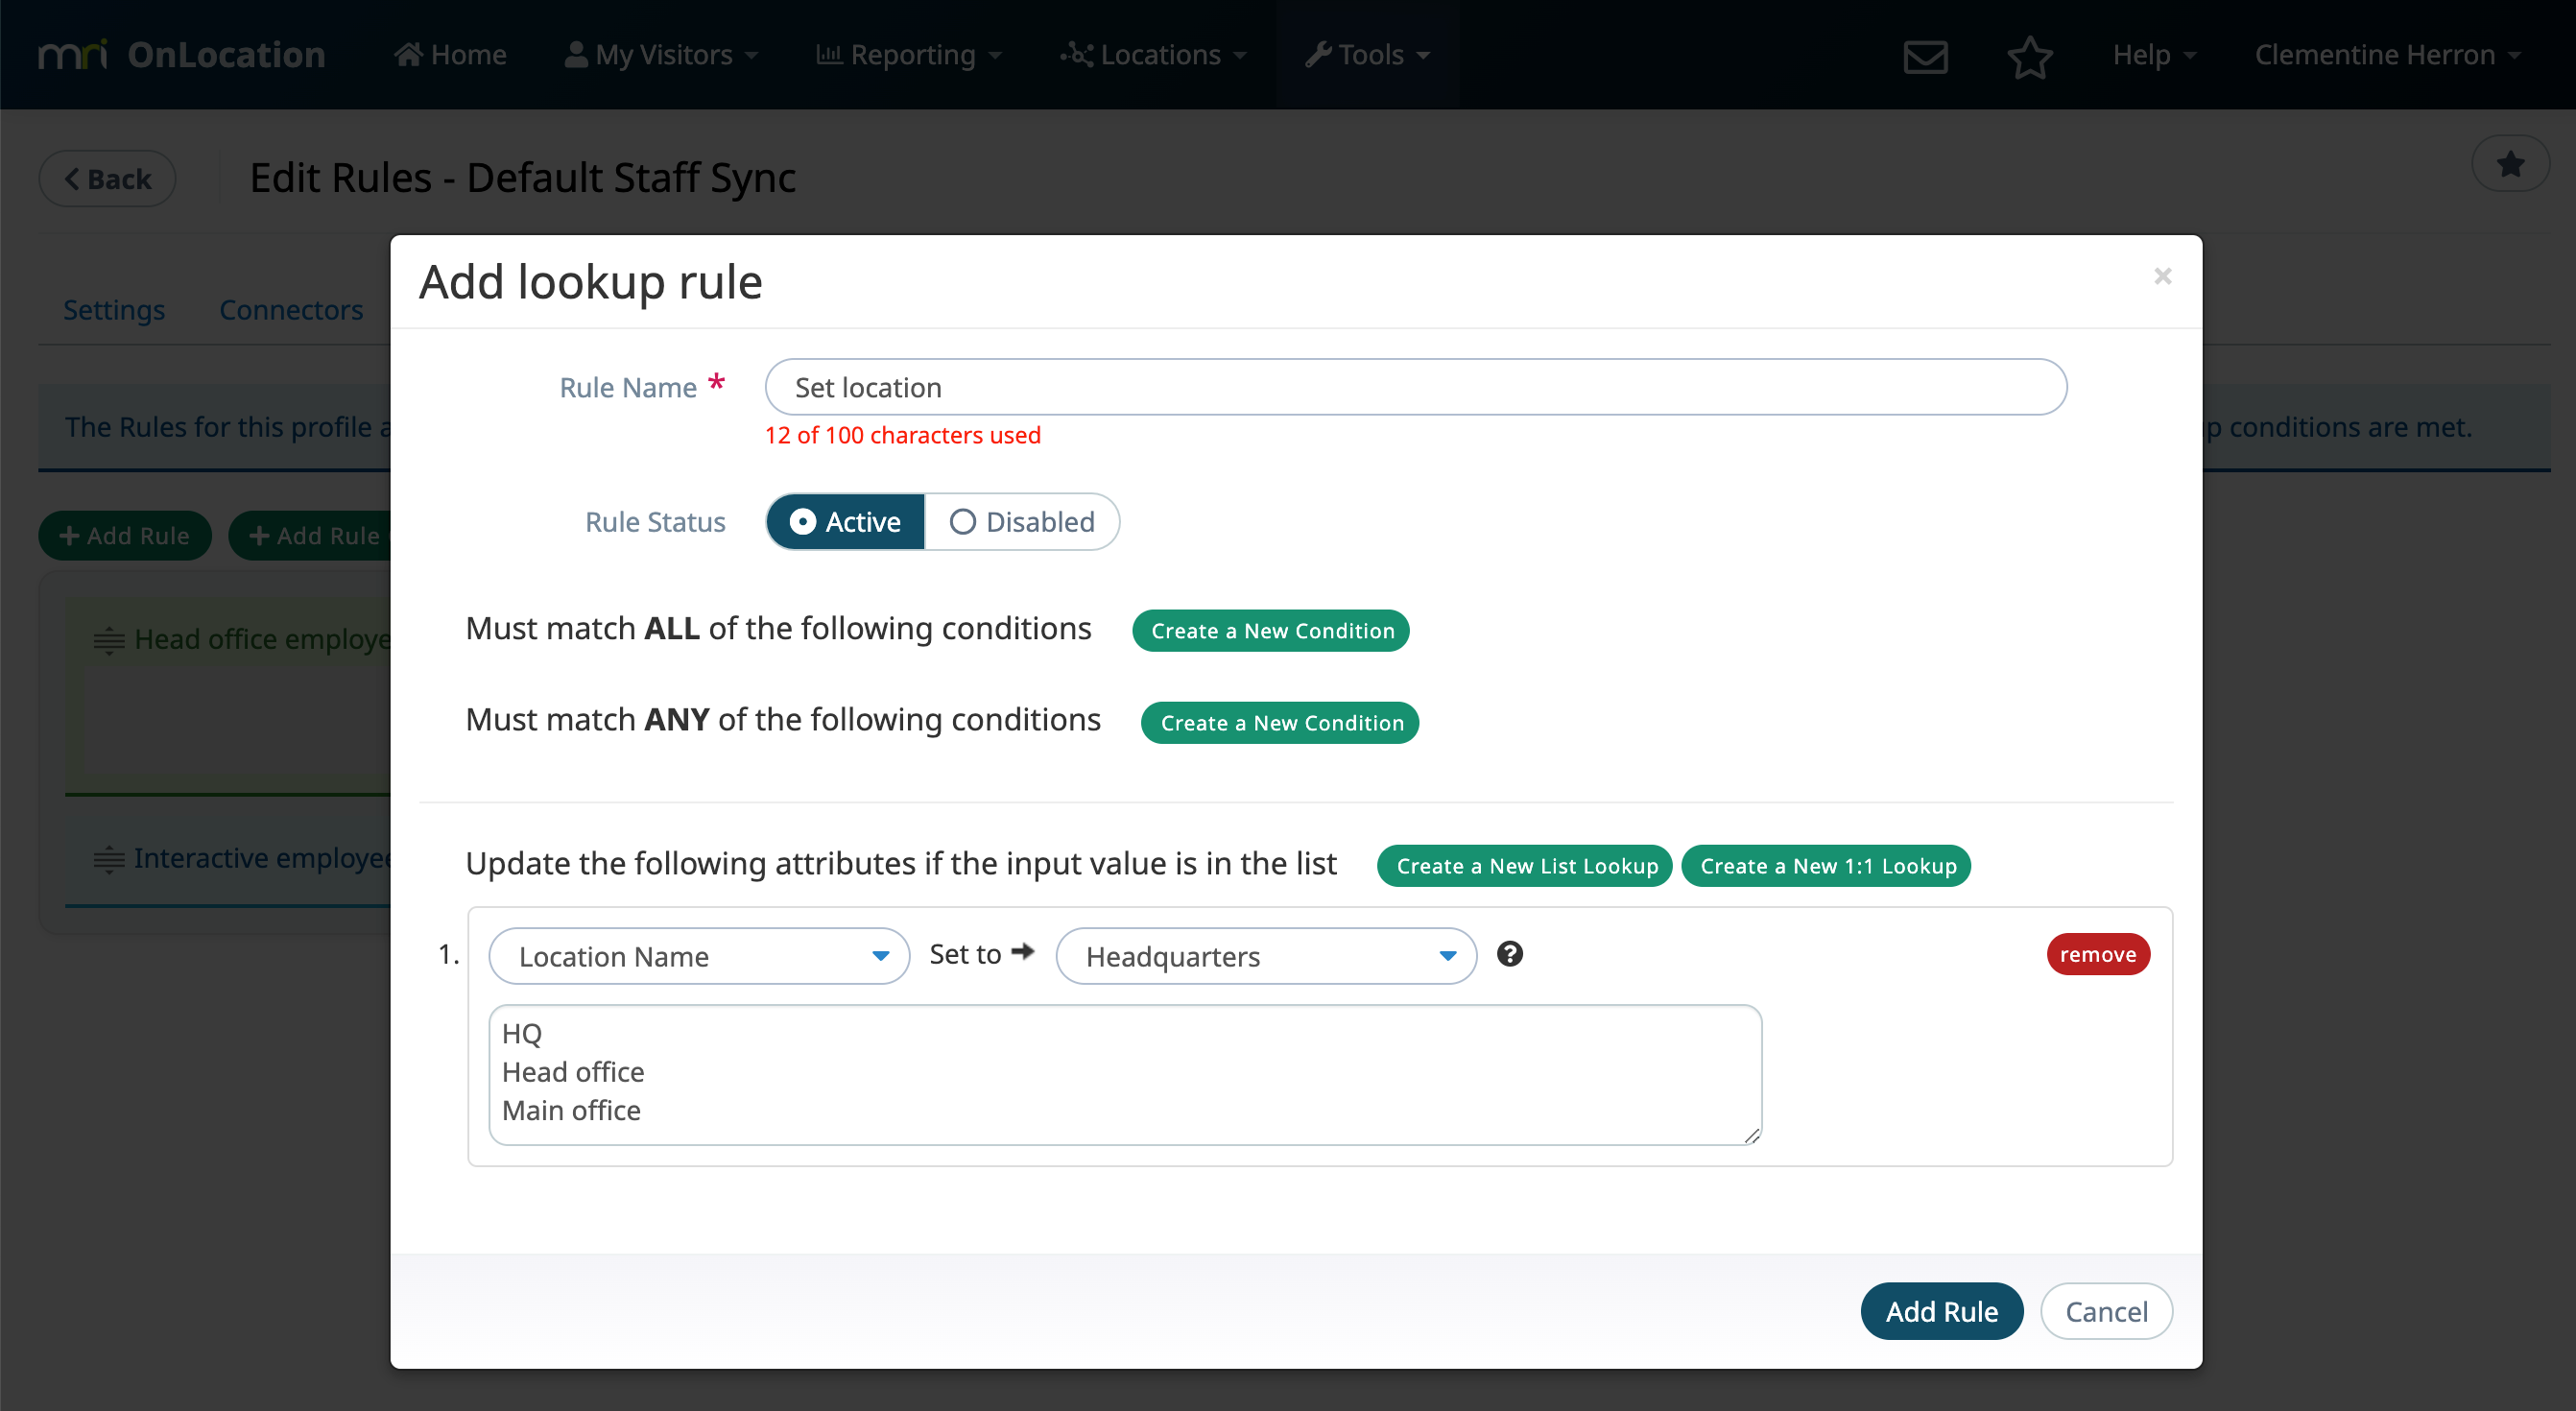Screen dimensions: 2576x1411
Task: Click Create a New 1:1 Lookup
Action: (x=1827, y=866)
